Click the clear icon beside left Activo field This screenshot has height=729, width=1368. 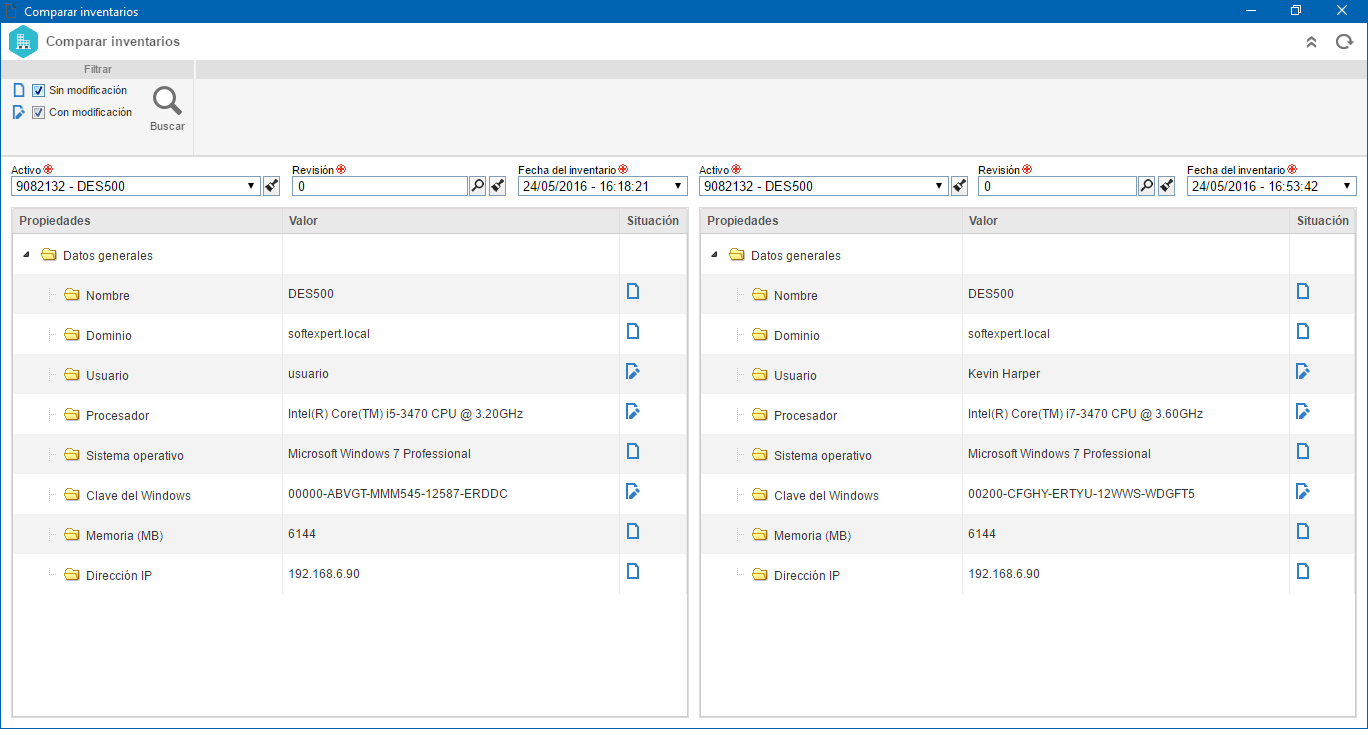[270, 186]
